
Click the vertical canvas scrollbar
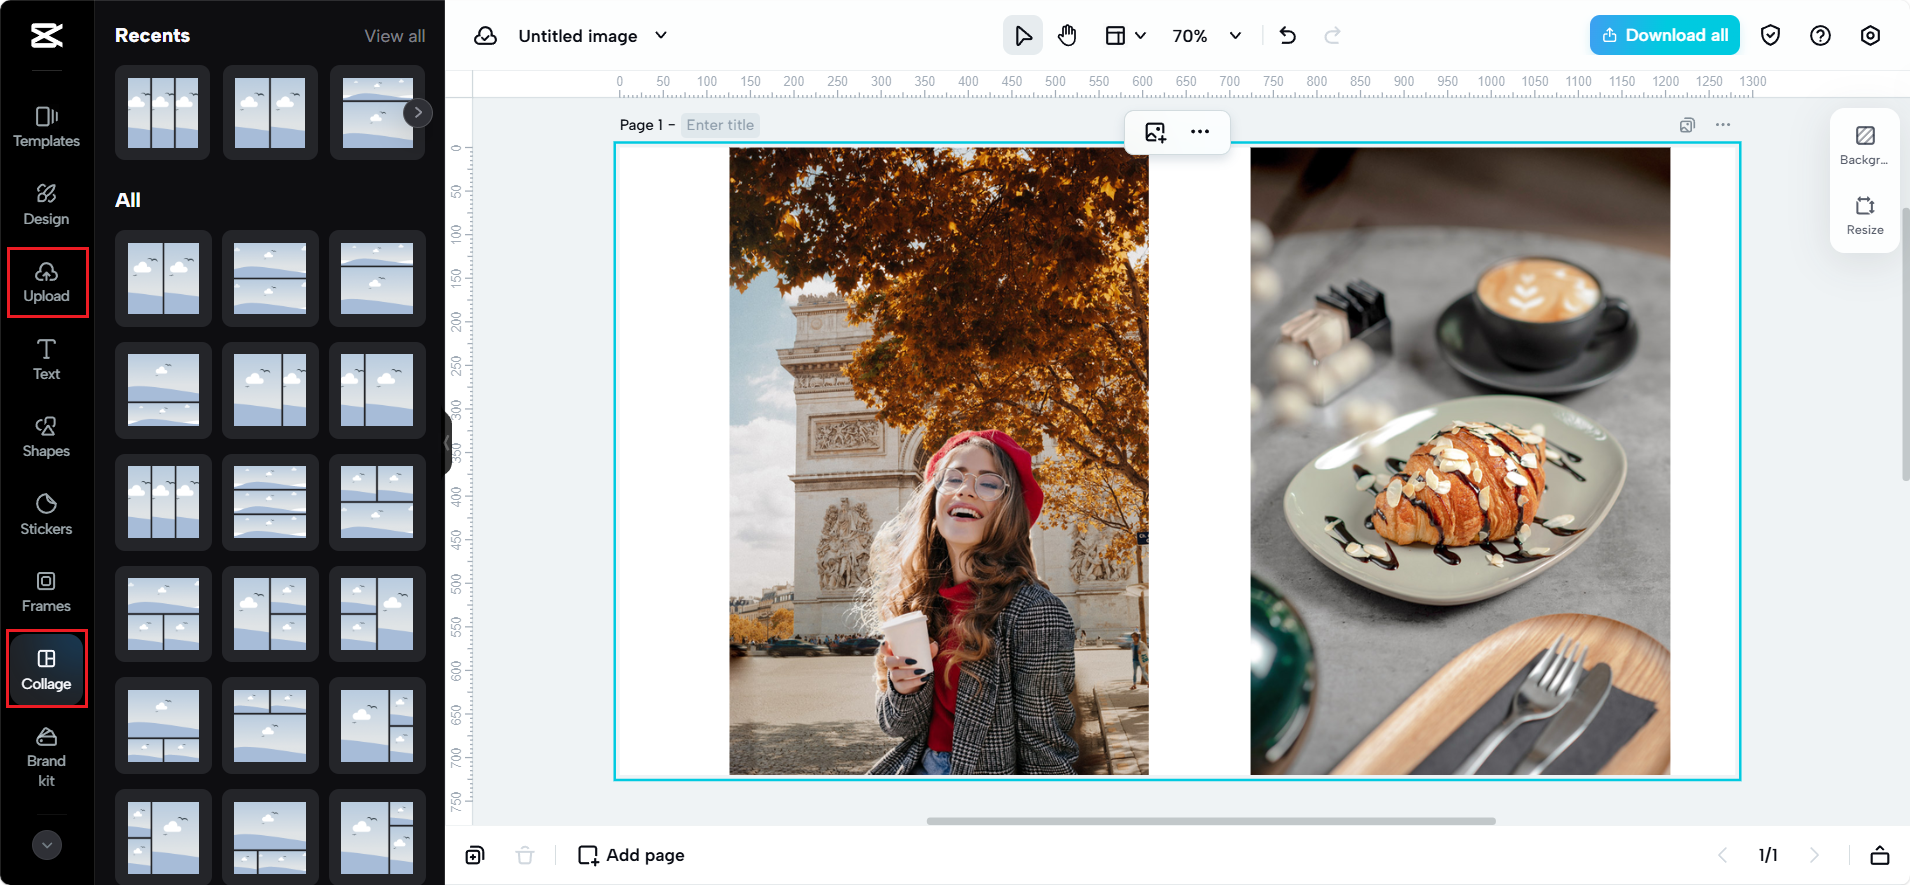pos(1906,345)
